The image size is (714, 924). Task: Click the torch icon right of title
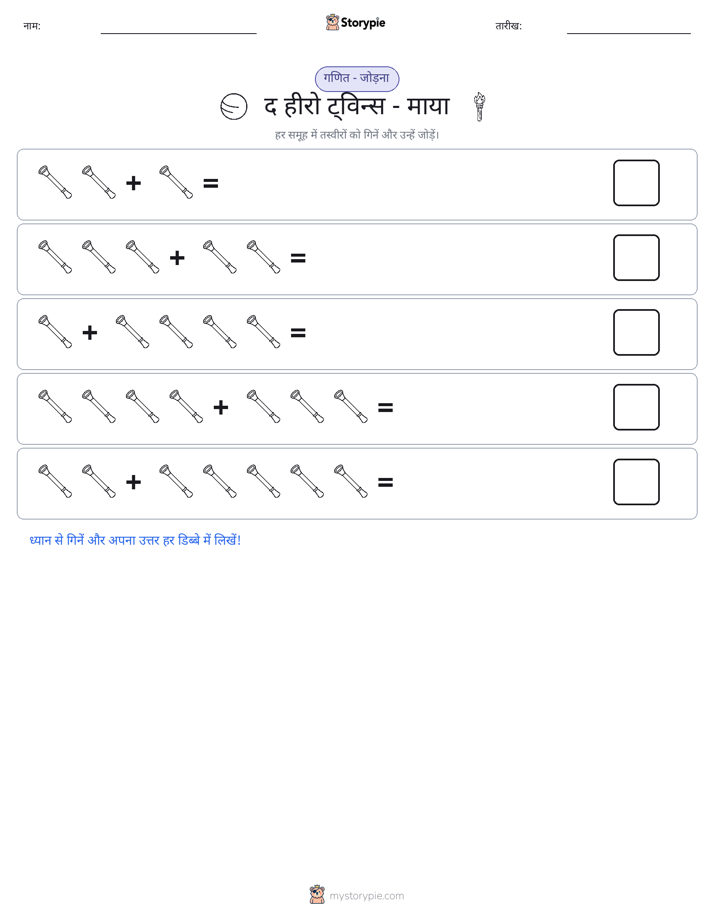coord(480,107)
